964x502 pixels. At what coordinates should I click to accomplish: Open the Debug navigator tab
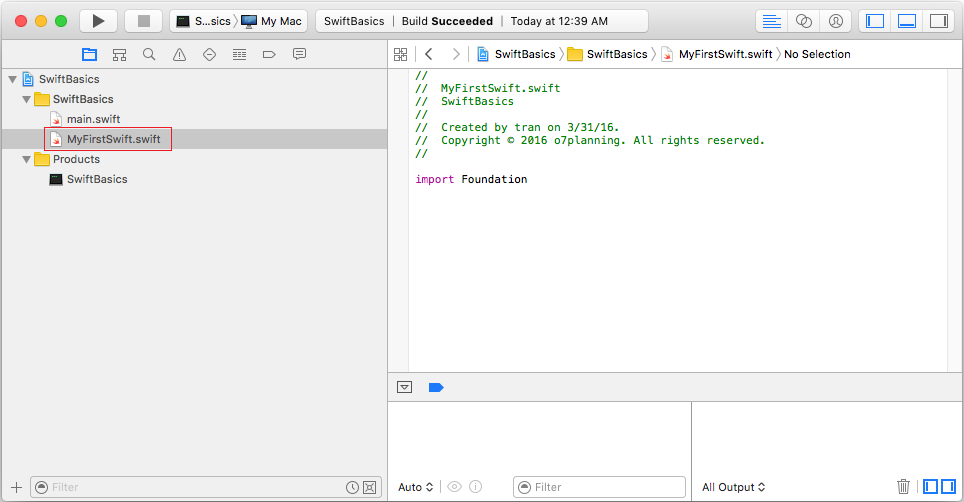pyautogui.click(x=239, y=55)
